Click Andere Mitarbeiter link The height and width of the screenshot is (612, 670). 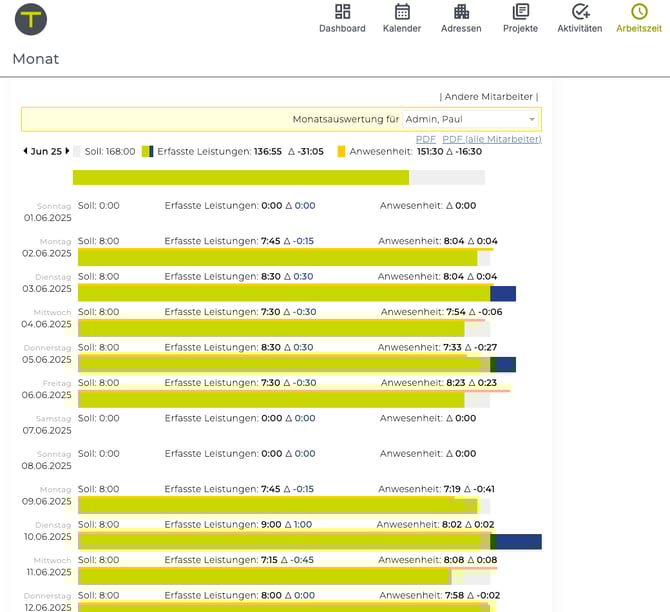[489, 97]
